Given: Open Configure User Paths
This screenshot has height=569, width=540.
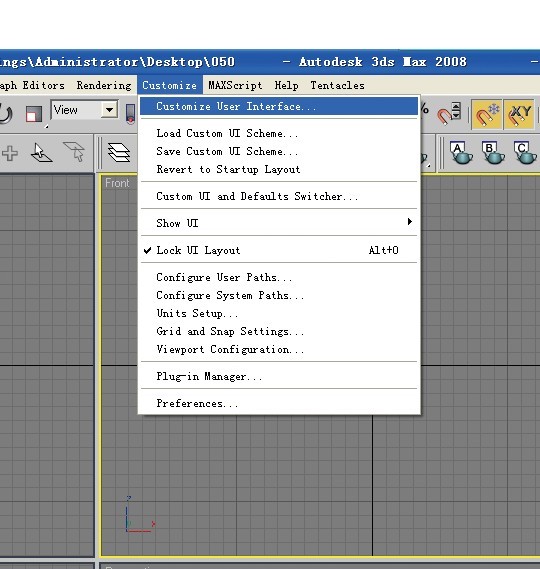Looking at the screenshot, I should pos(279,277).
